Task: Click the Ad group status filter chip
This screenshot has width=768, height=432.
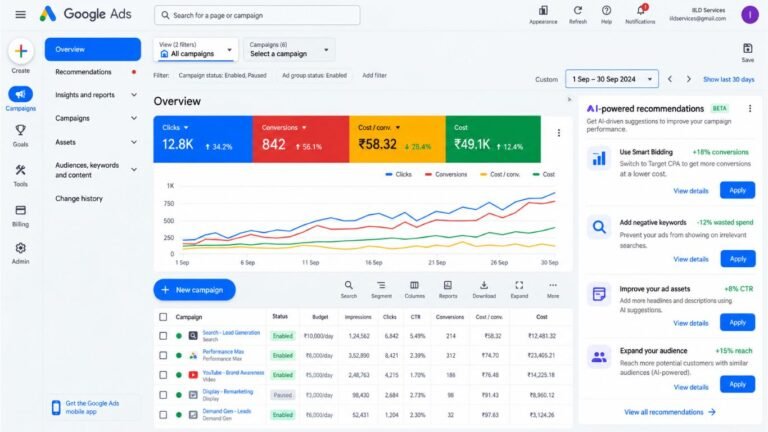Action: coord(314,75)
